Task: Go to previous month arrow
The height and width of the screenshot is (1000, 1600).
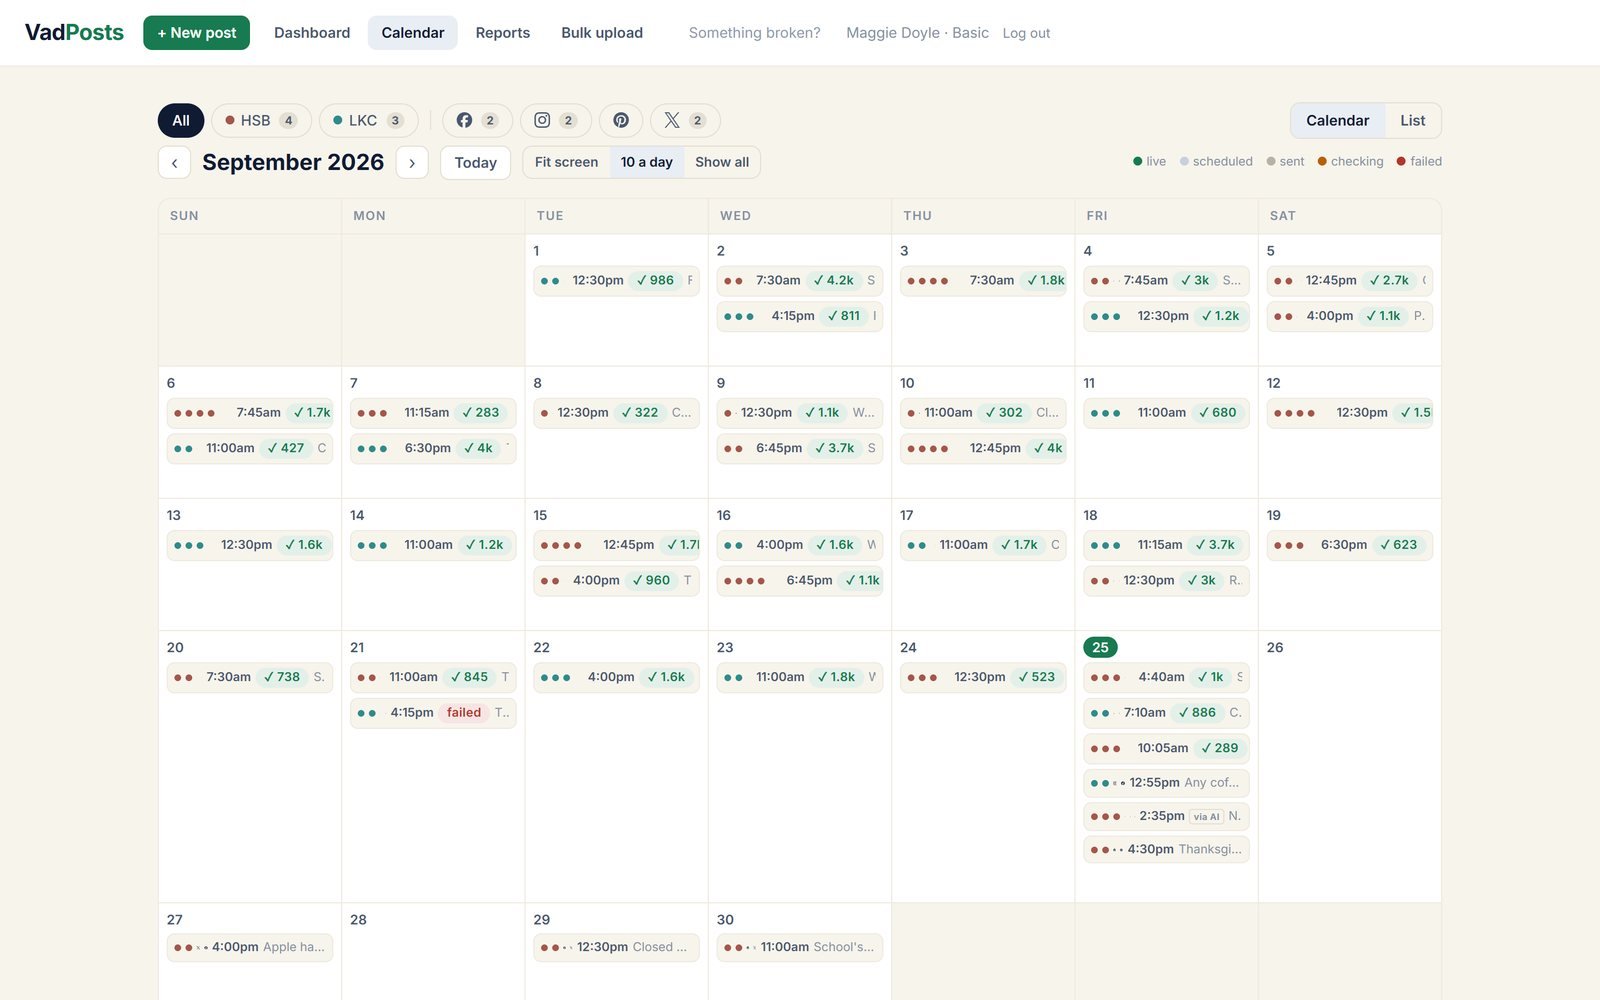Action: tap(174, 162)
